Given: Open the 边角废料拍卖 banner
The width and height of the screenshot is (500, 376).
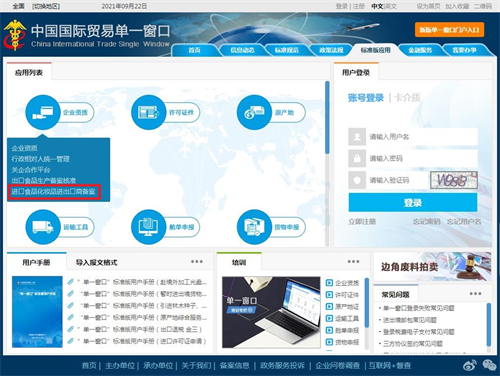Looking at the screenshot, I should [433, 266].
